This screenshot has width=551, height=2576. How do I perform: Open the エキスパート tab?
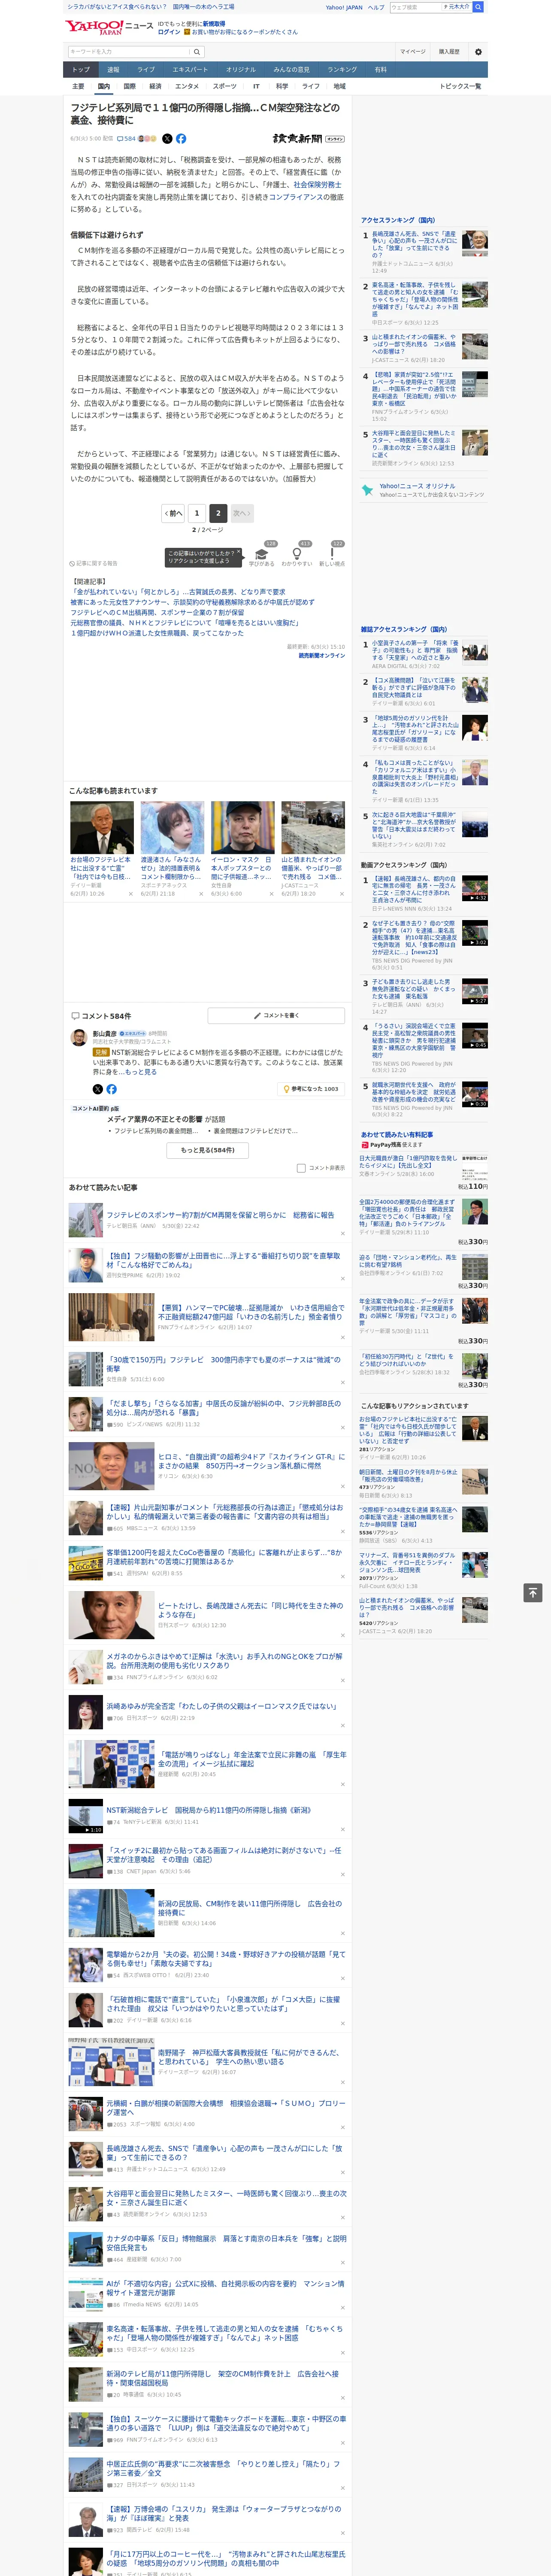tap(190, 70)
